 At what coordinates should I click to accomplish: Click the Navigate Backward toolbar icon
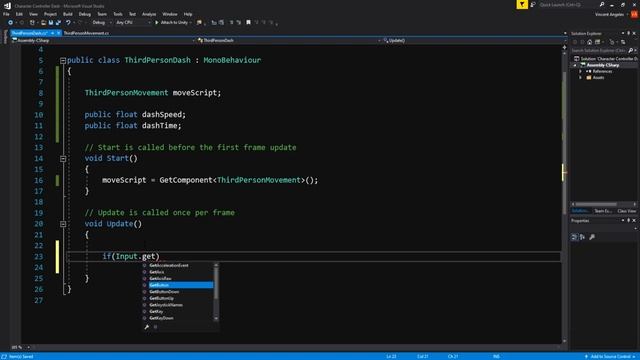[x=11, y=22]
